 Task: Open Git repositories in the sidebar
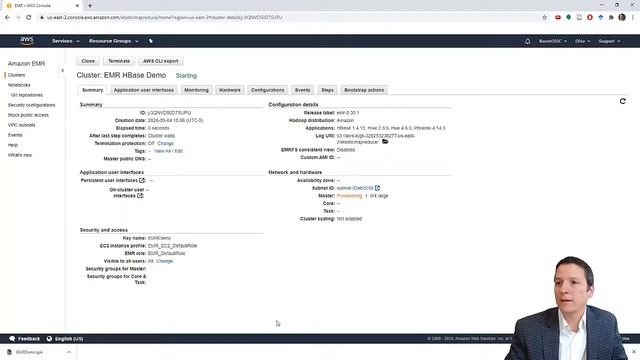pyautogui.click(x=27, y=95)
